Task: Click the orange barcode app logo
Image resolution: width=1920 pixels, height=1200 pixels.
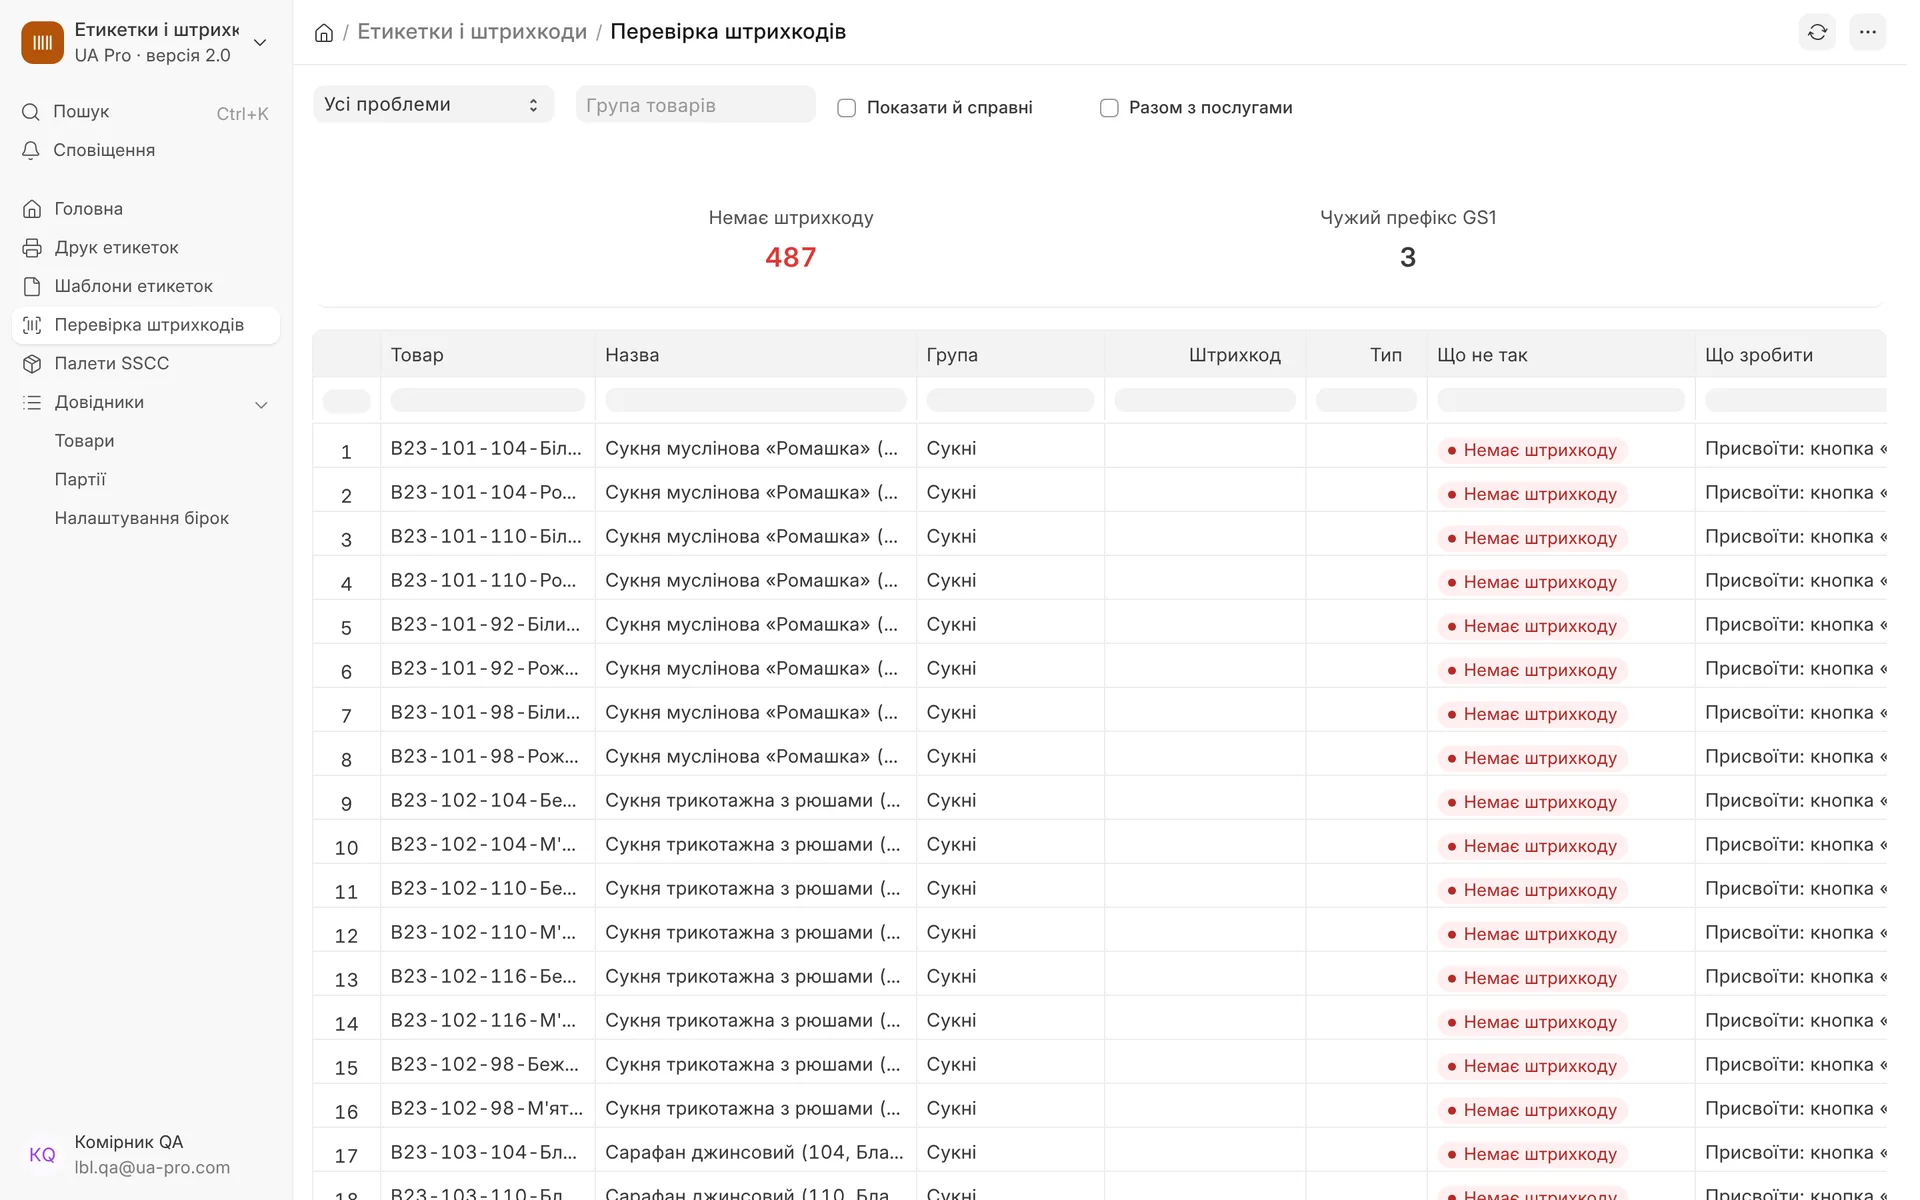Action: point(42,42)
